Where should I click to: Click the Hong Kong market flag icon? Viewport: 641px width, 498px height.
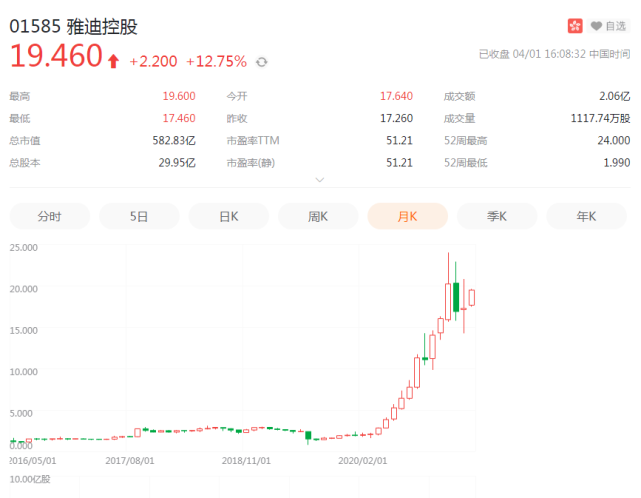point(575,26)
